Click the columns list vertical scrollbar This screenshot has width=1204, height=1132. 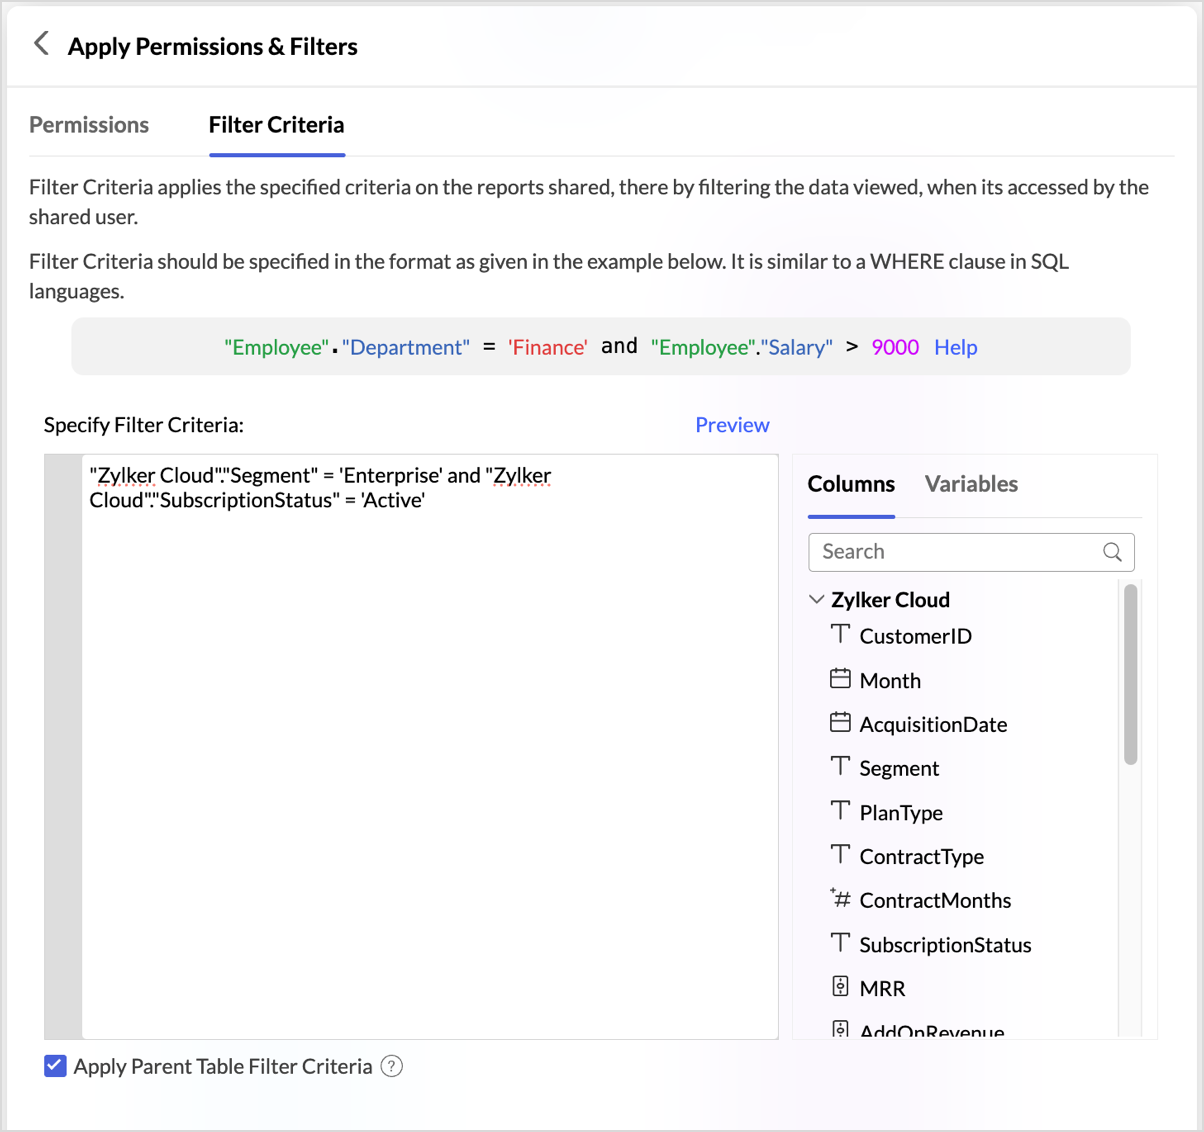pyautogui.click(x=1130, y=675)
